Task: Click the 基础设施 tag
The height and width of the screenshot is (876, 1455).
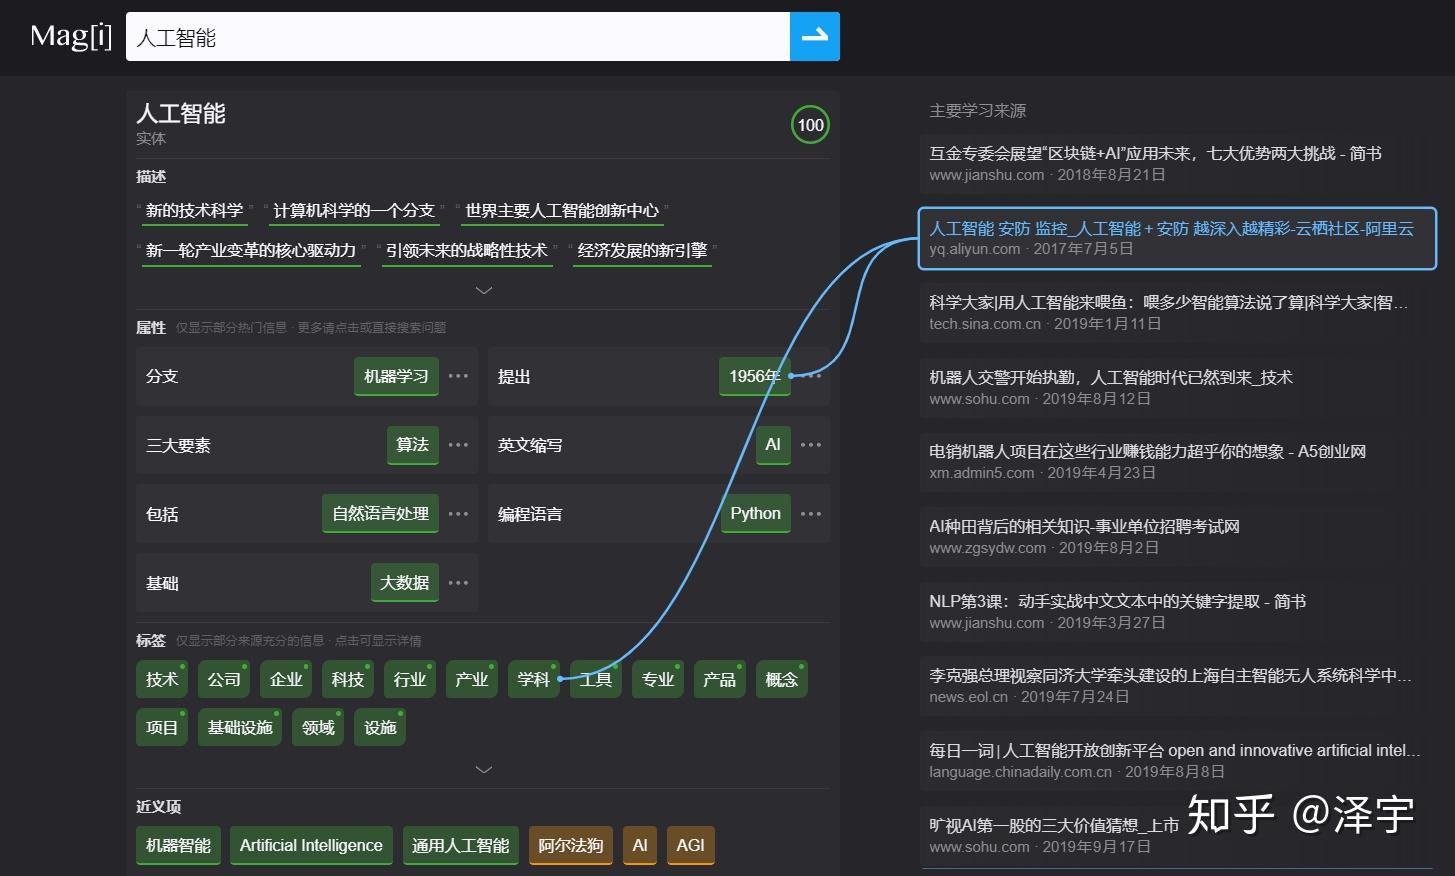Action: (x=240, y=728)
